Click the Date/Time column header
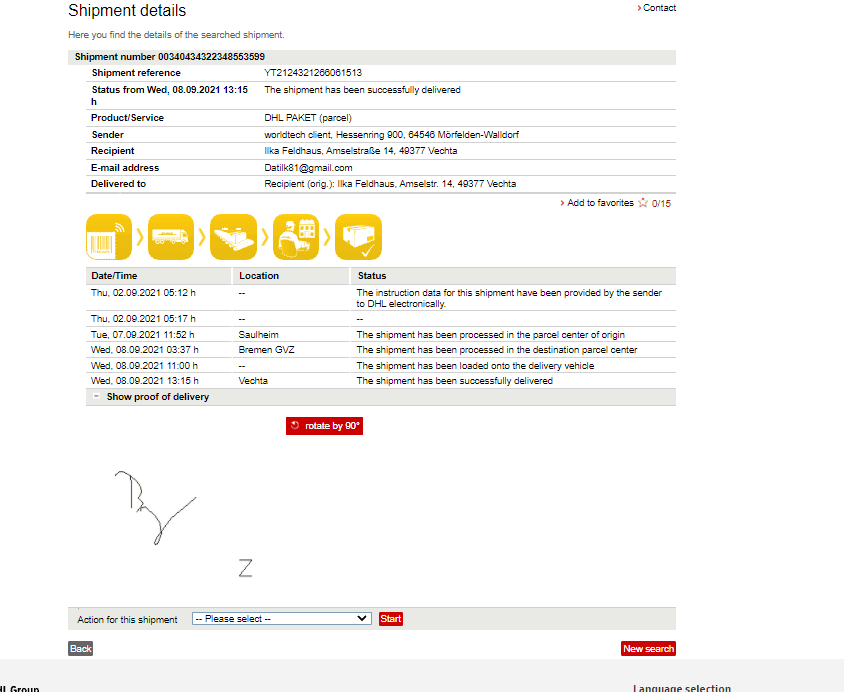844x692 pixels. coord(114,276)
